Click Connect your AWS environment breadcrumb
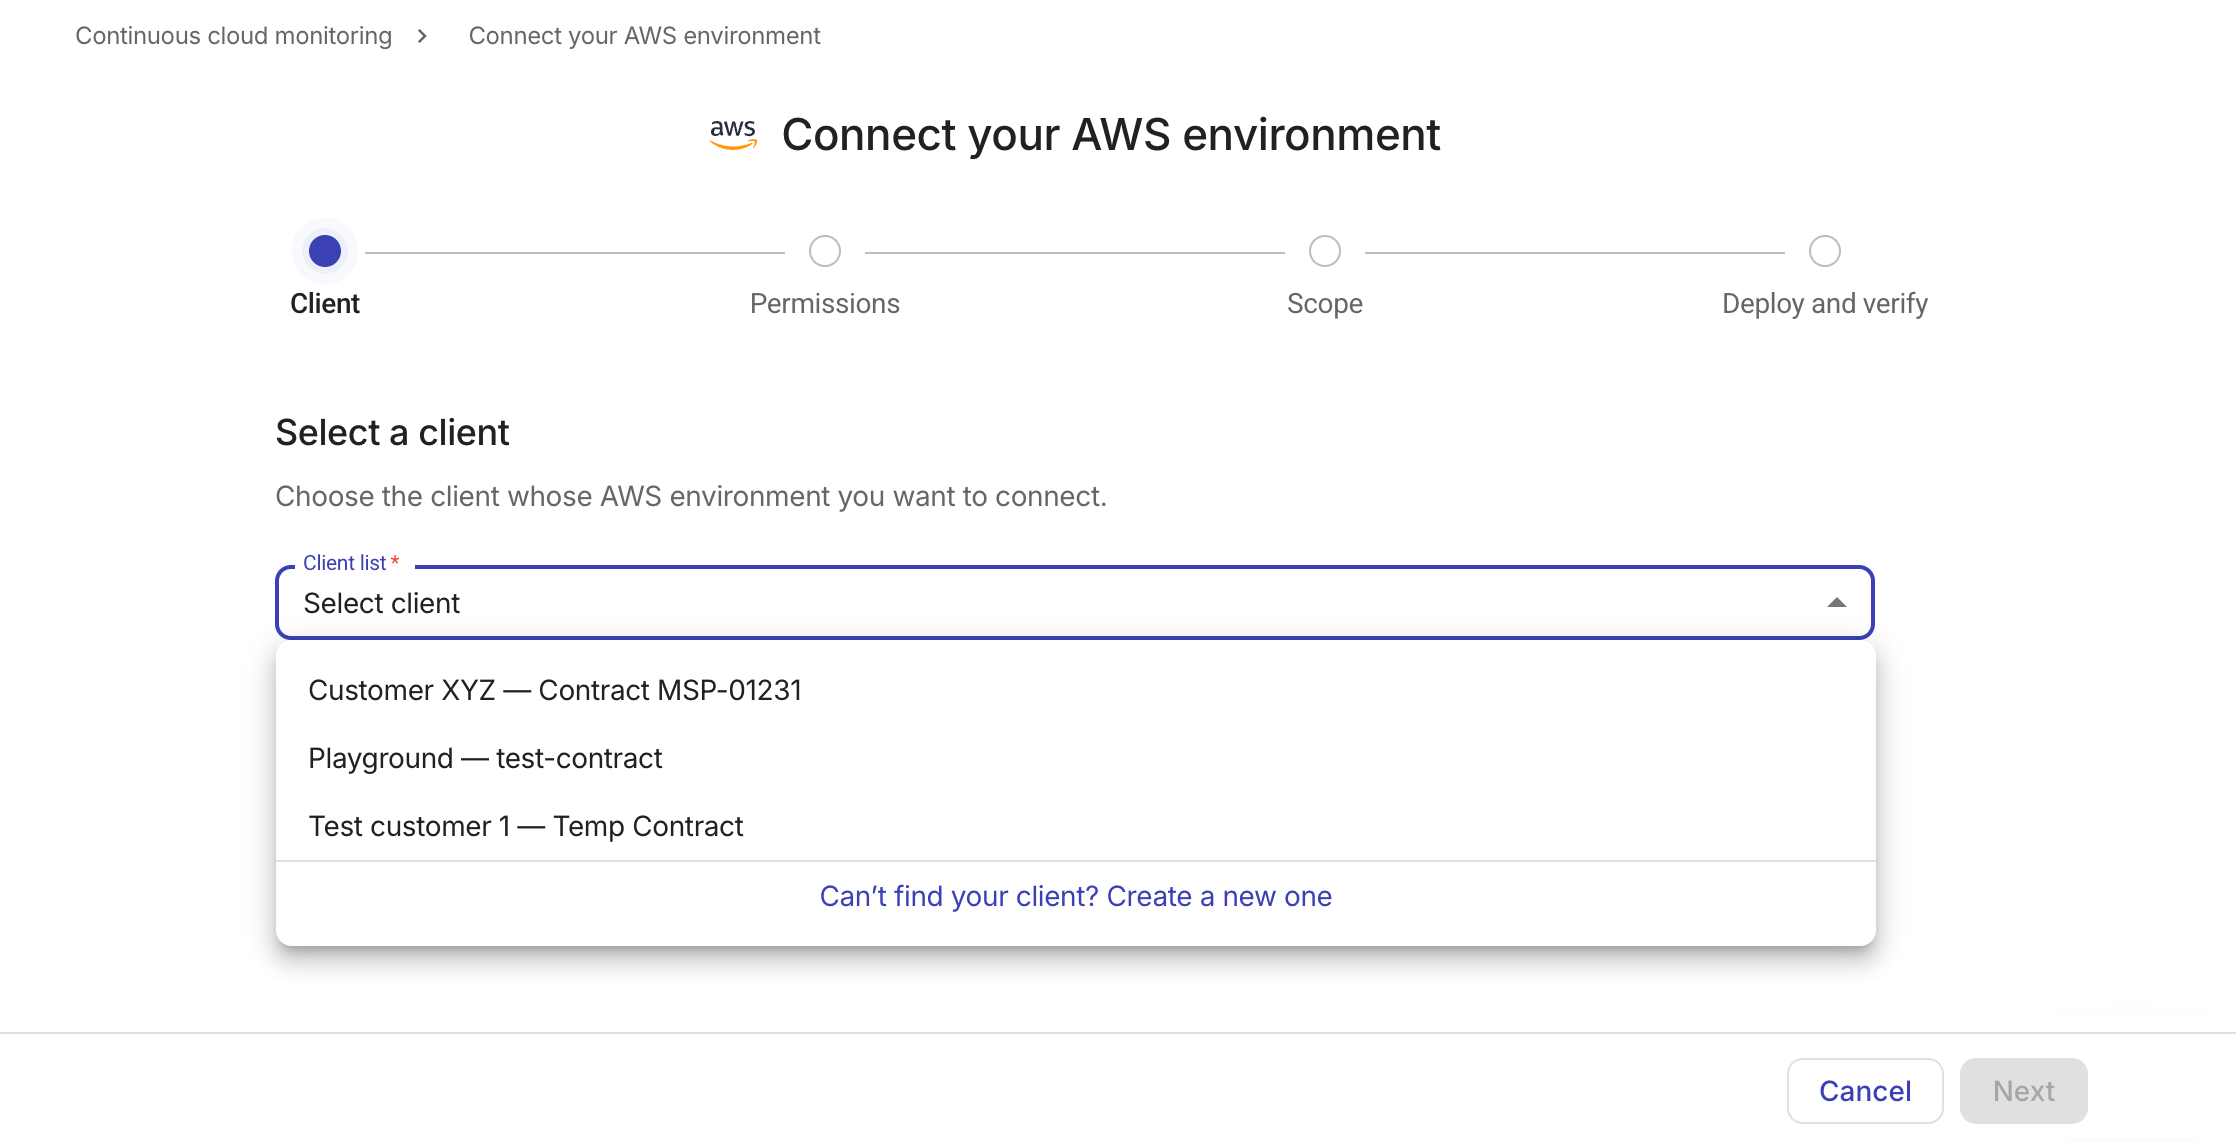The width and height of the screenshot is (2236, 1142). [644, 36]
